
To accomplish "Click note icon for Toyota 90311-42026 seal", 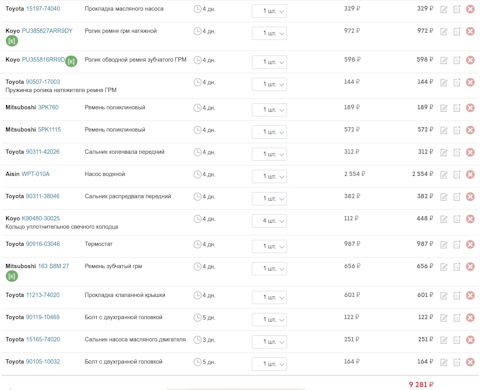I will (x=457, y=152).
